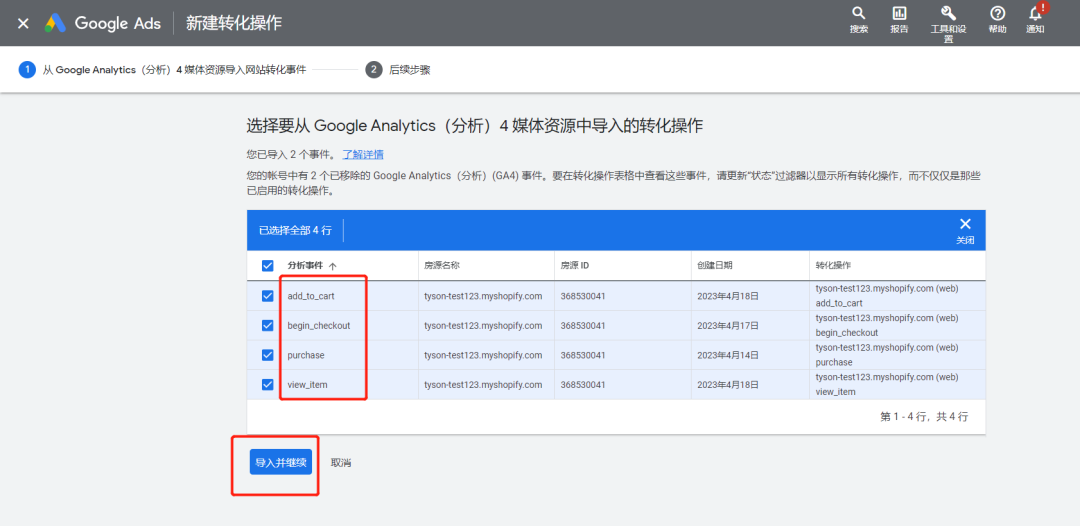1080x526 pixels.
Task: Toggle the select-all header checkbox
Action: tap(267, 266)
